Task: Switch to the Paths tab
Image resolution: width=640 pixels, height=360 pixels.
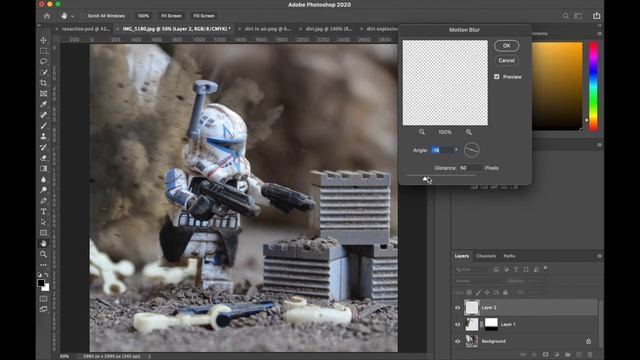Action: (x=509, y=256)
